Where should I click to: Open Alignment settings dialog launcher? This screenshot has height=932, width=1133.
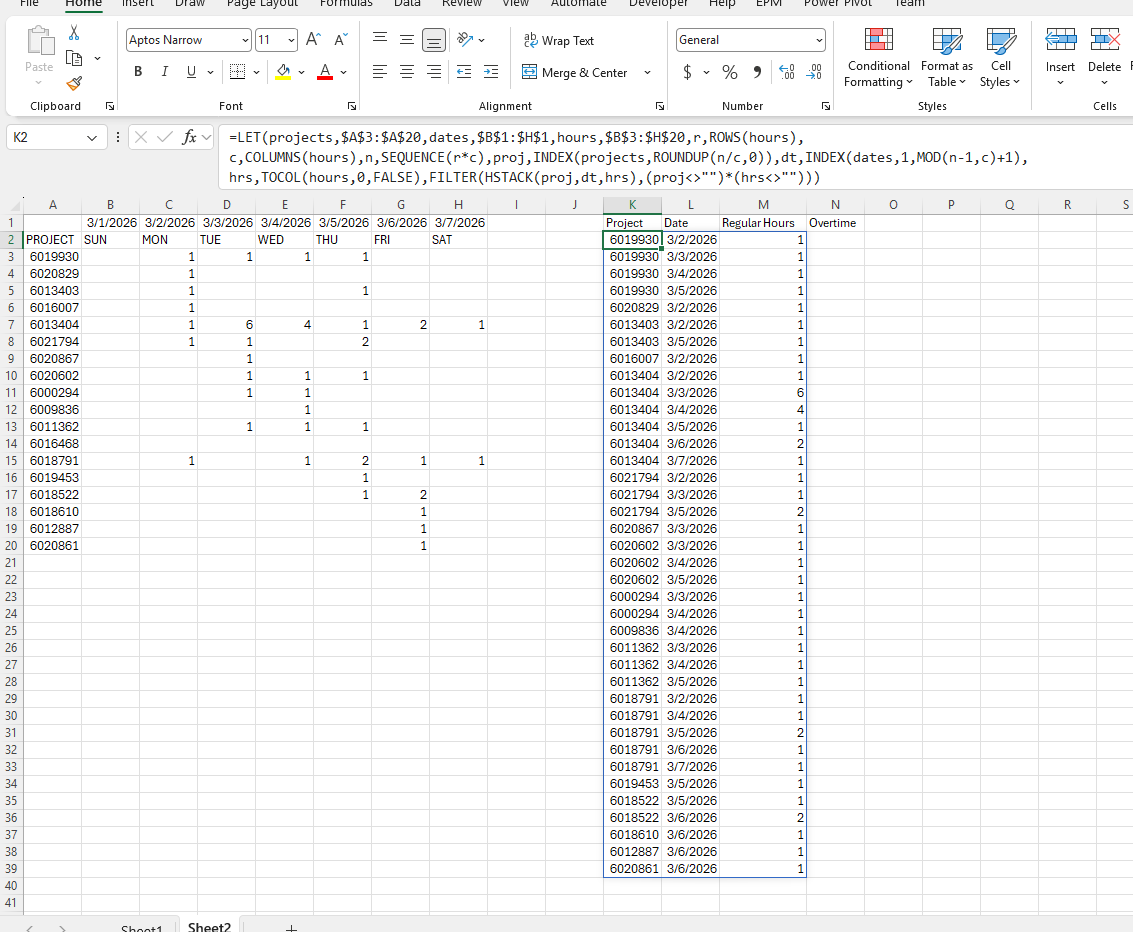660,106
